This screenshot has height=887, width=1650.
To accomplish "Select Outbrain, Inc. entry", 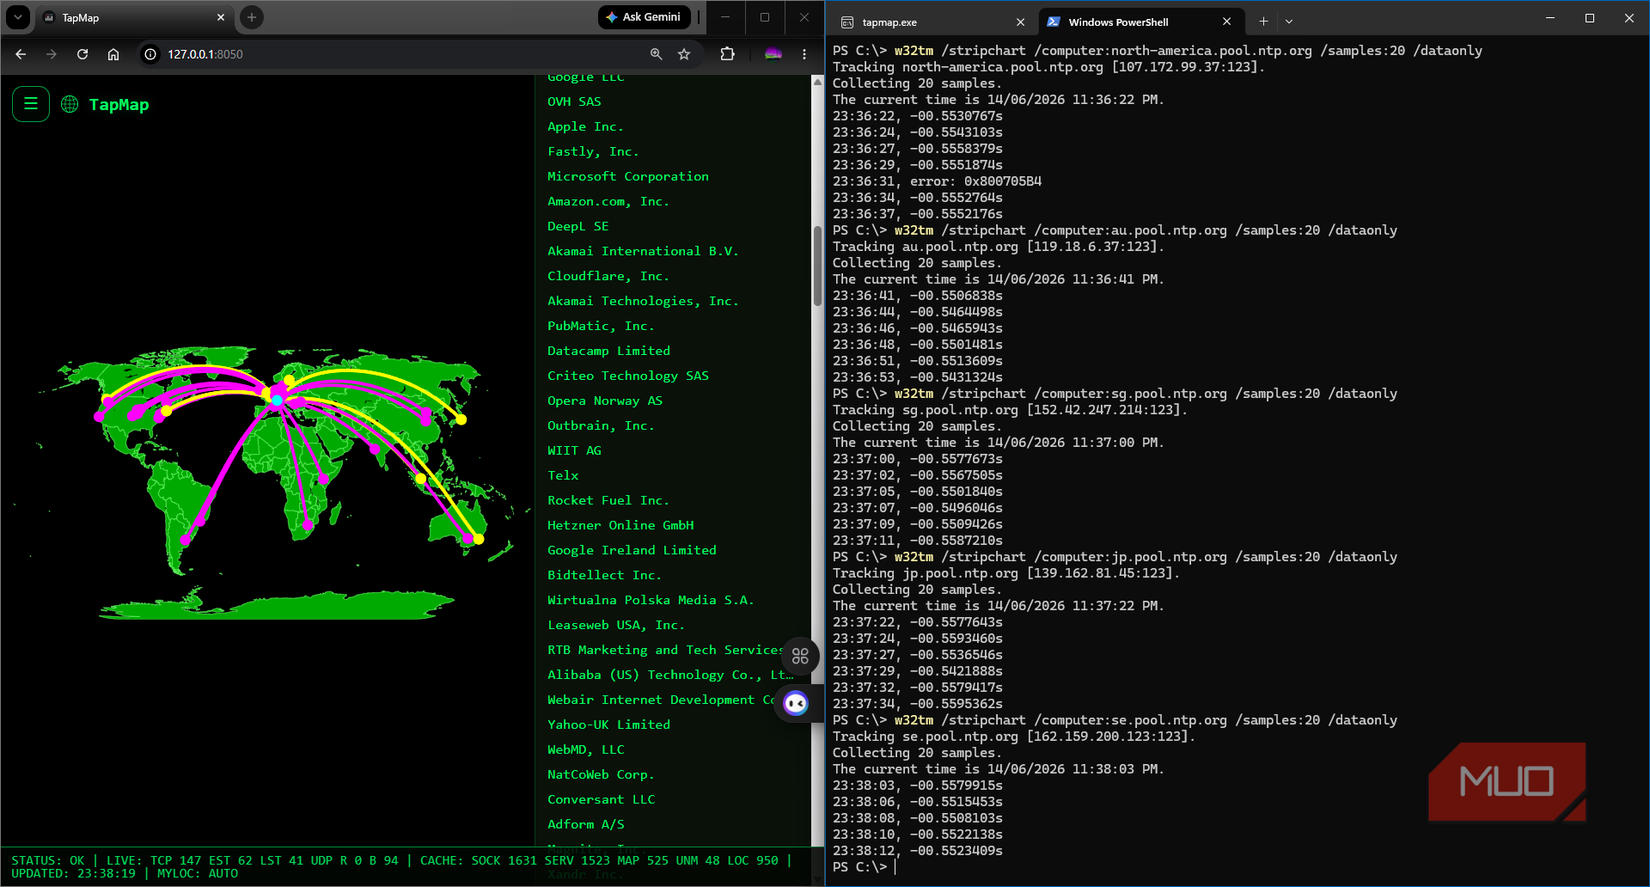I will (601, 426).
